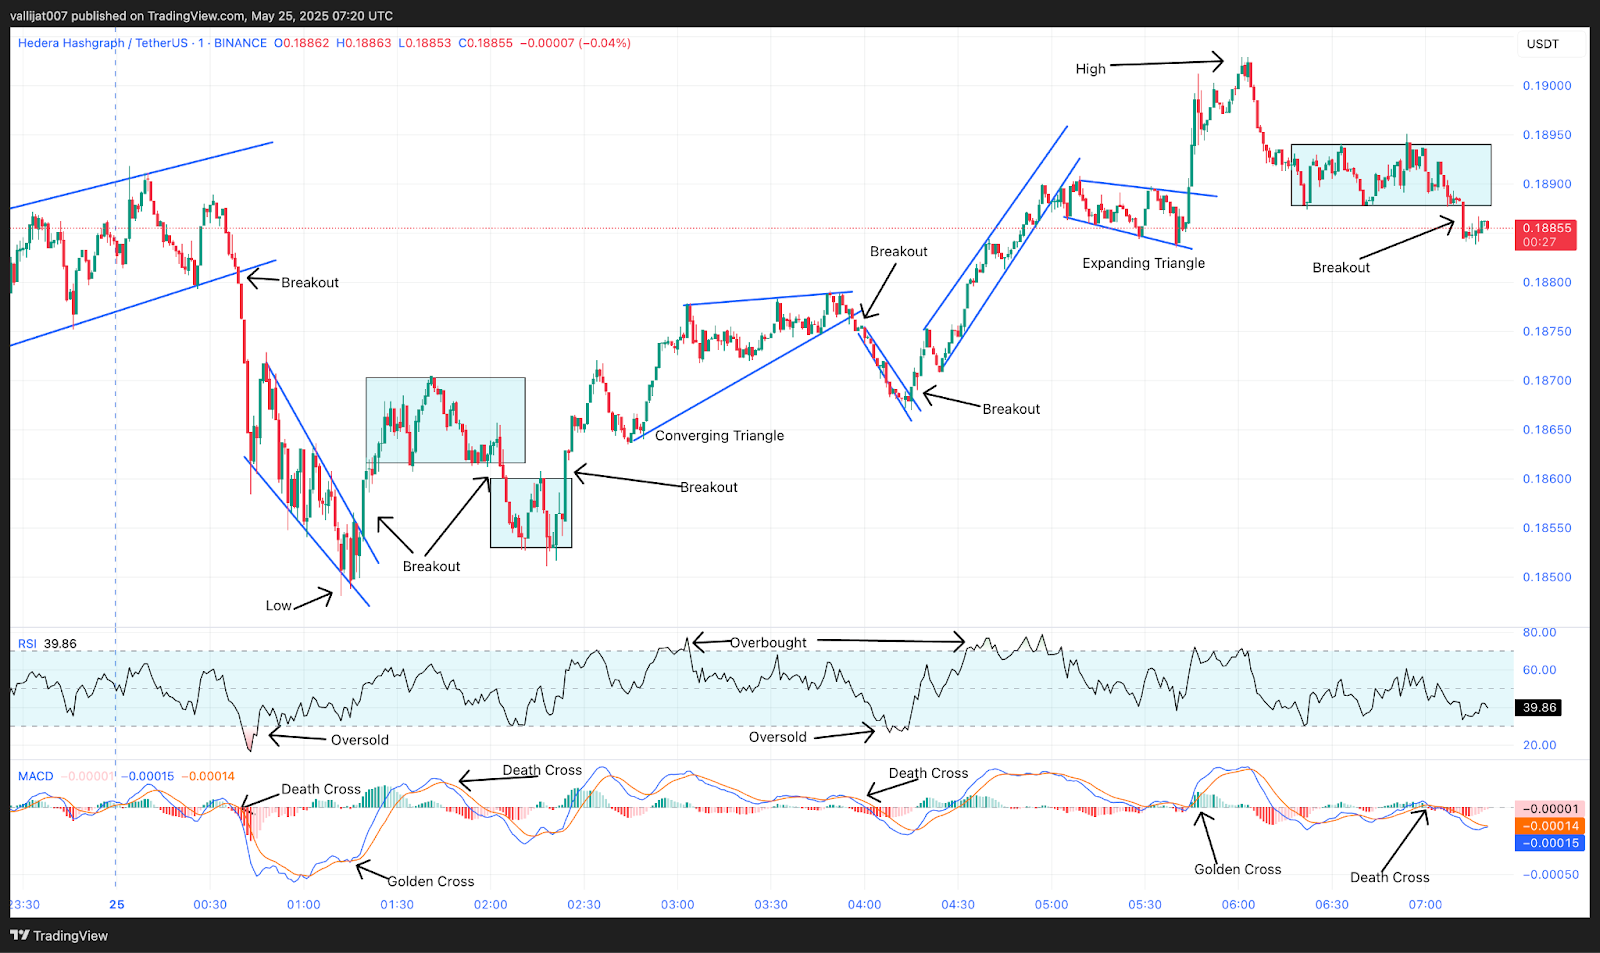The height and width of the screenshot is (953, 1600).
Task: Click the 01:00 time axis label
Action: coord(304,904)
